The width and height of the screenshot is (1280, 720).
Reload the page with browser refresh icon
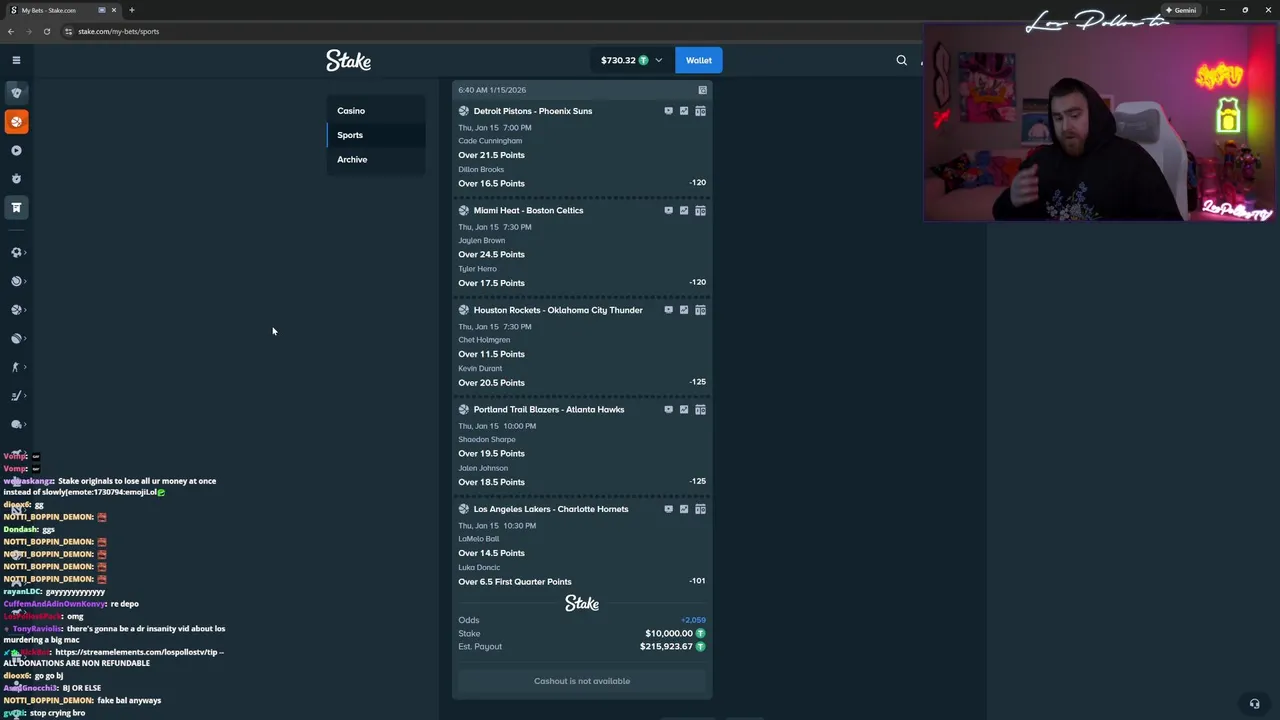(x=46, y=31)
